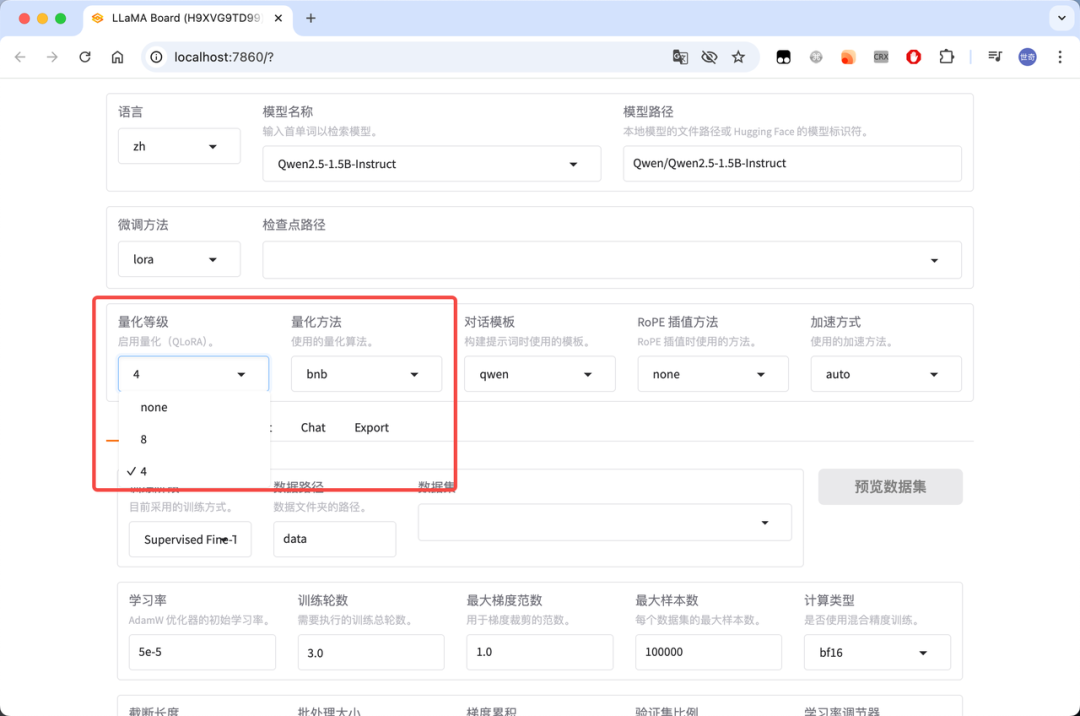The image size is (1080, 716).
Task: Open the red Opera-style extension icon
Action: pyautogui.click(x=913, y=57)
